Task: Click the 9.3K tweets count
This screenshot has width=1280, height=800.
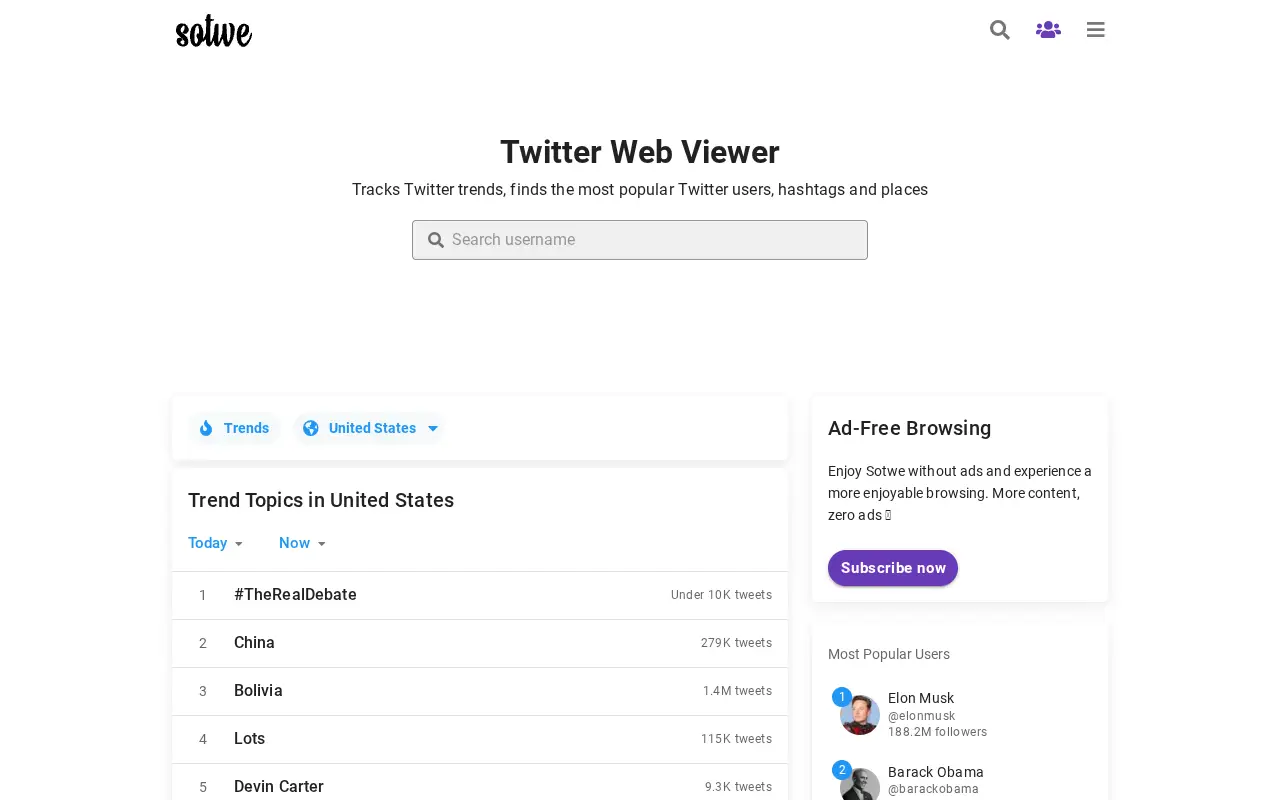Action: (x=738, y=787)
